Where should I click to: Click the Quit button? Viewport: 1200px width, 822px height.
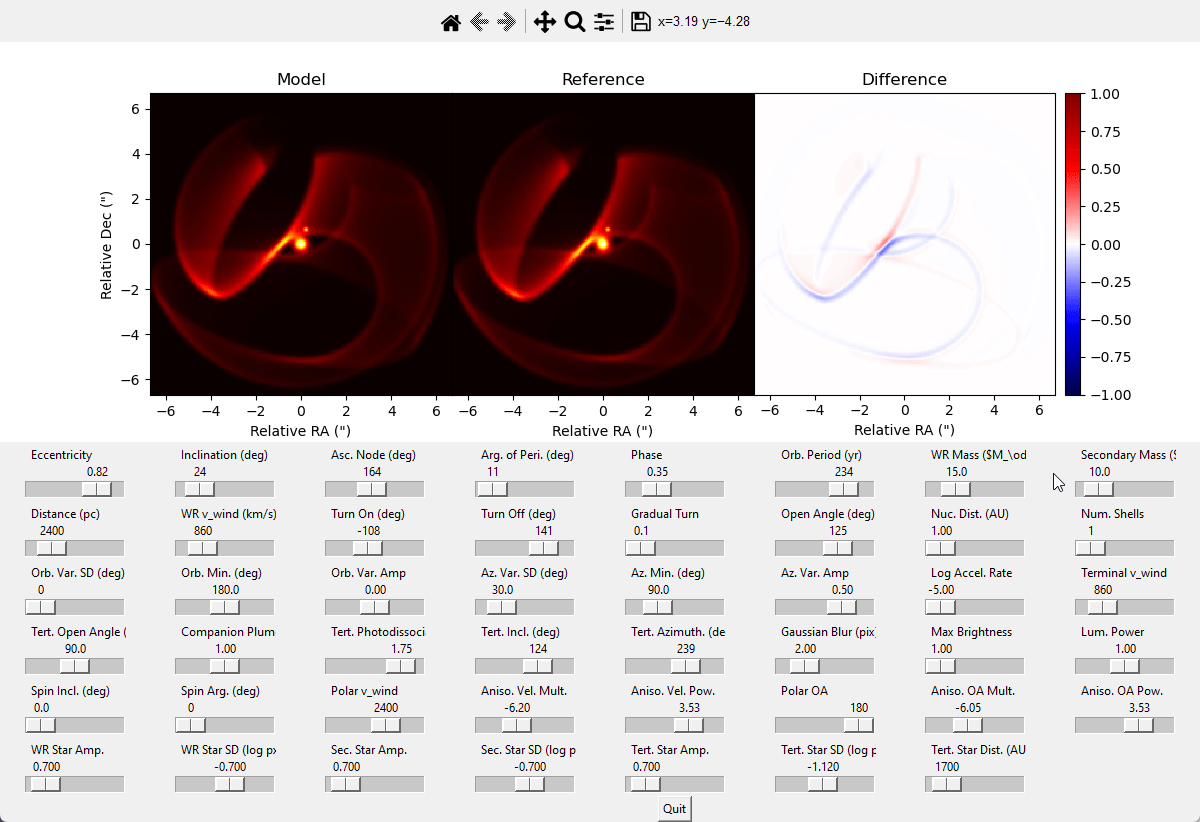(x=675, y=808)
